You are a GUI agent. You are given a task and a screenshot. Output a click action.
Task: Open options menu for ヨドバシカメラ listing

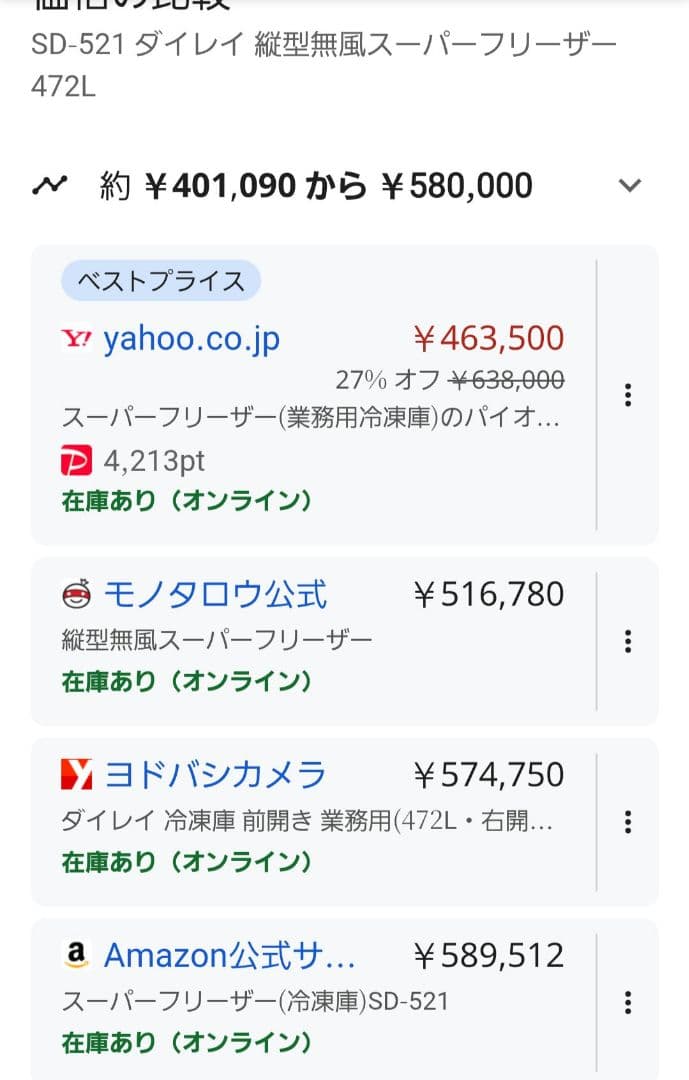pos(628,822)
